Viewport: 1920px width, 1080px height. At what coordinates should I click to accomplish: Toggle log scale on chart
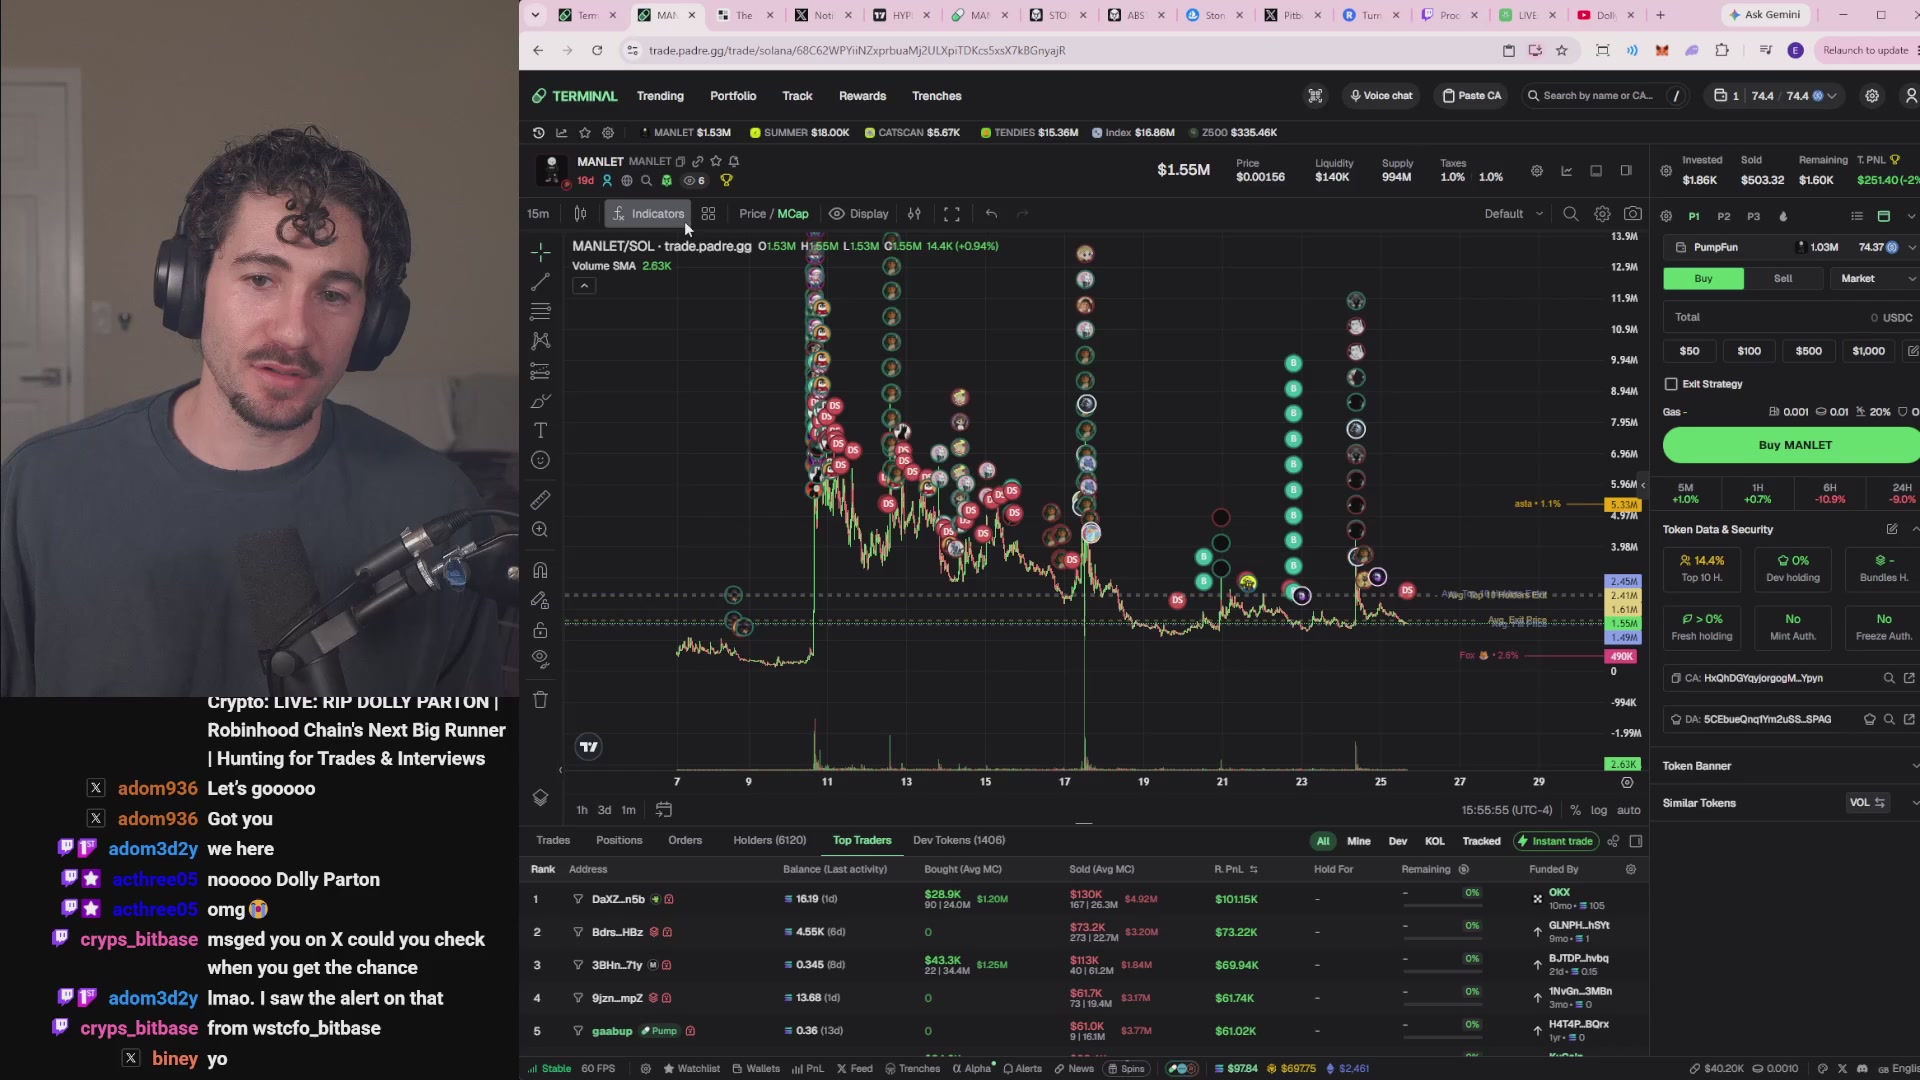1599,810
